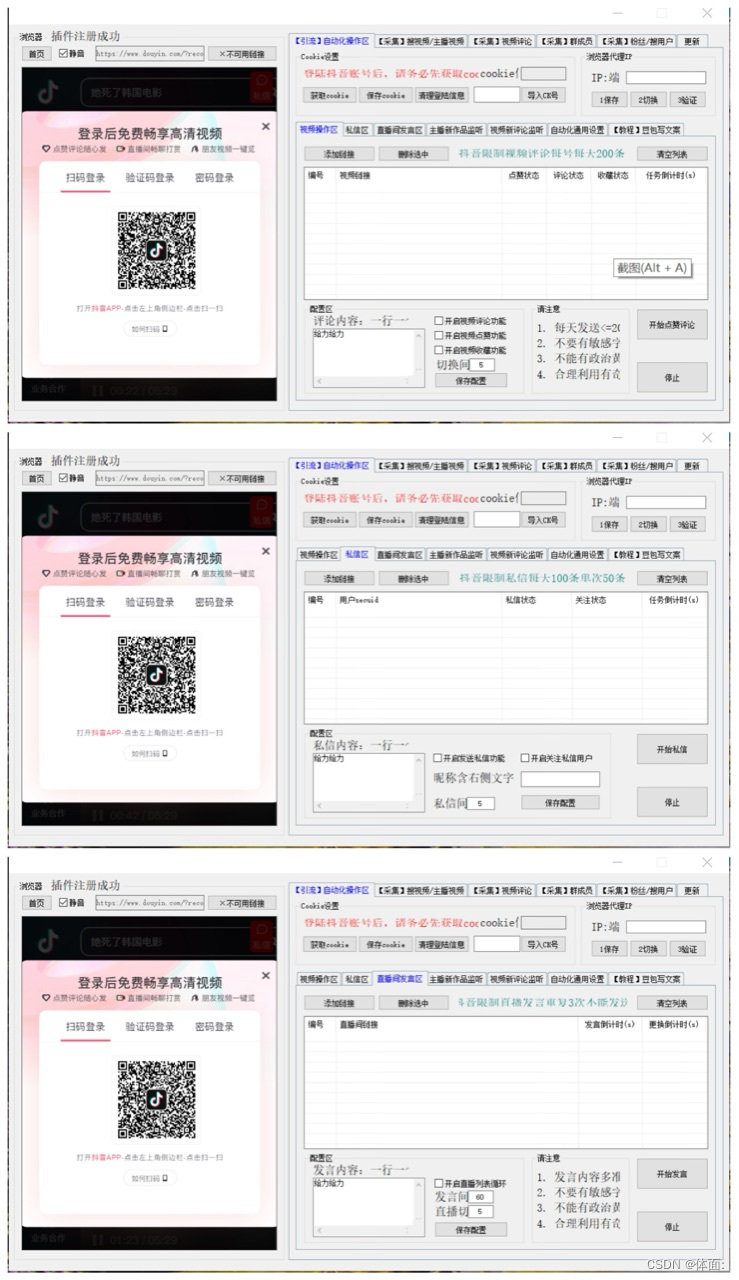Switch to 密码登录 tab in 私信区 window
Screen dimensions: 739x1280
coord(215,602)
